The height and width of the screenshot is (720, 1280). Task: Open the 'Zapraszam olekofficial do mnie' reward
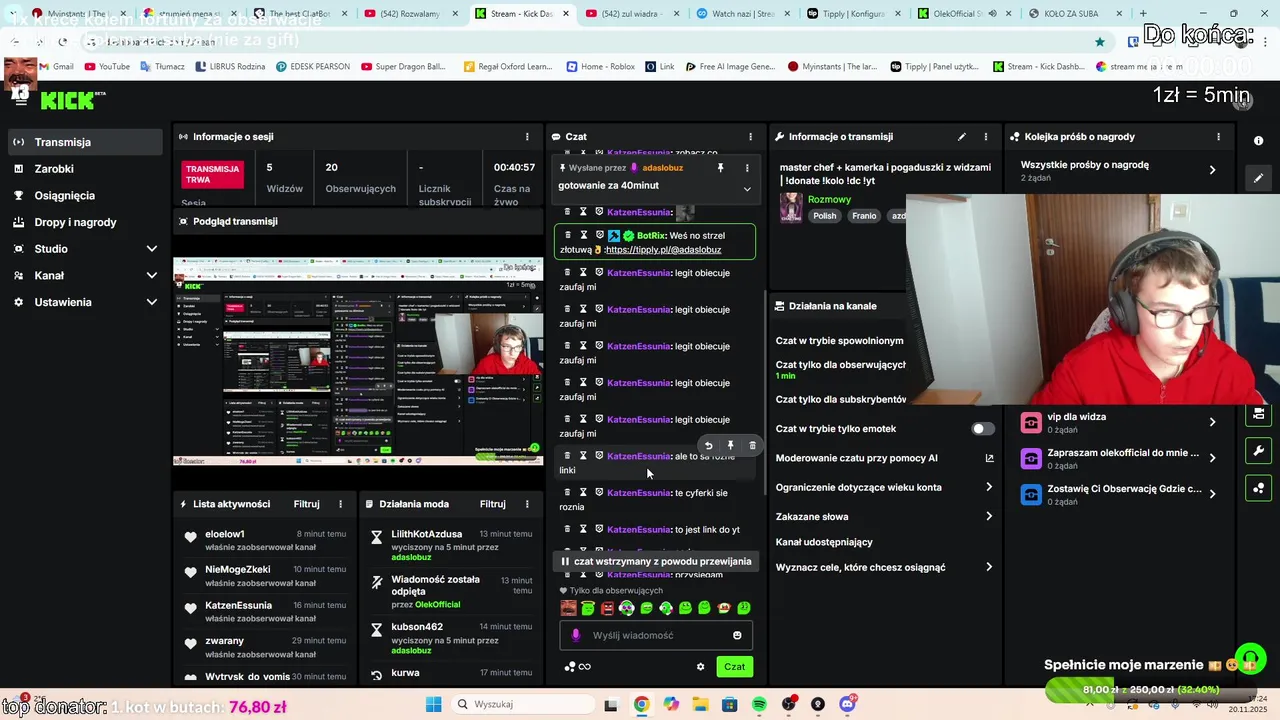click(1120, 458)
